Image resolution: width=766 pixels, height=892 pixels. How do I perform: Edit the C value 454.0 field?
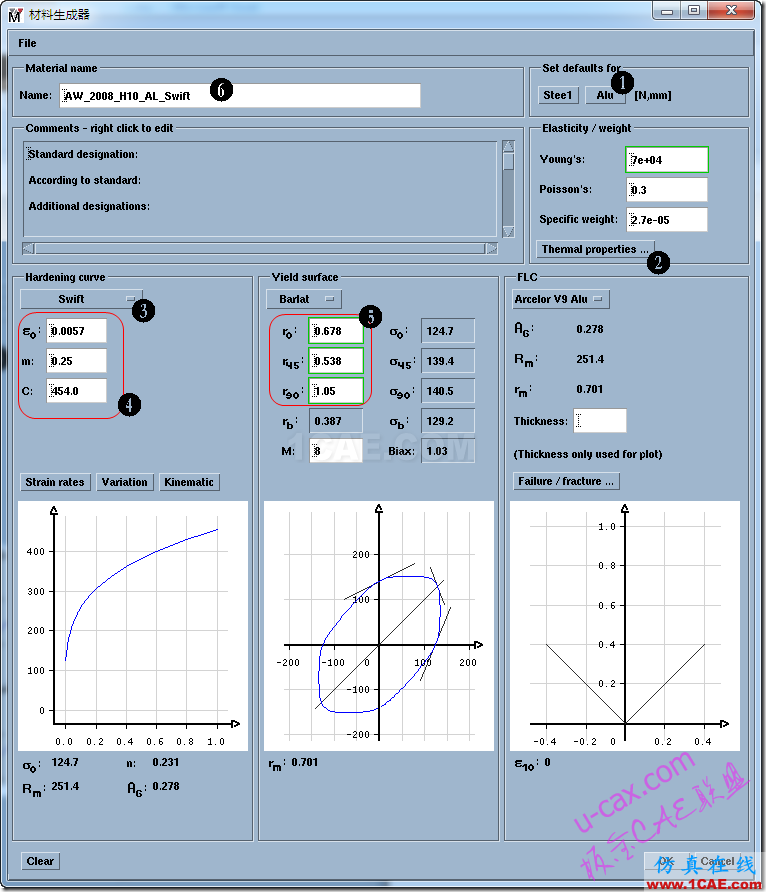(76, 391)
